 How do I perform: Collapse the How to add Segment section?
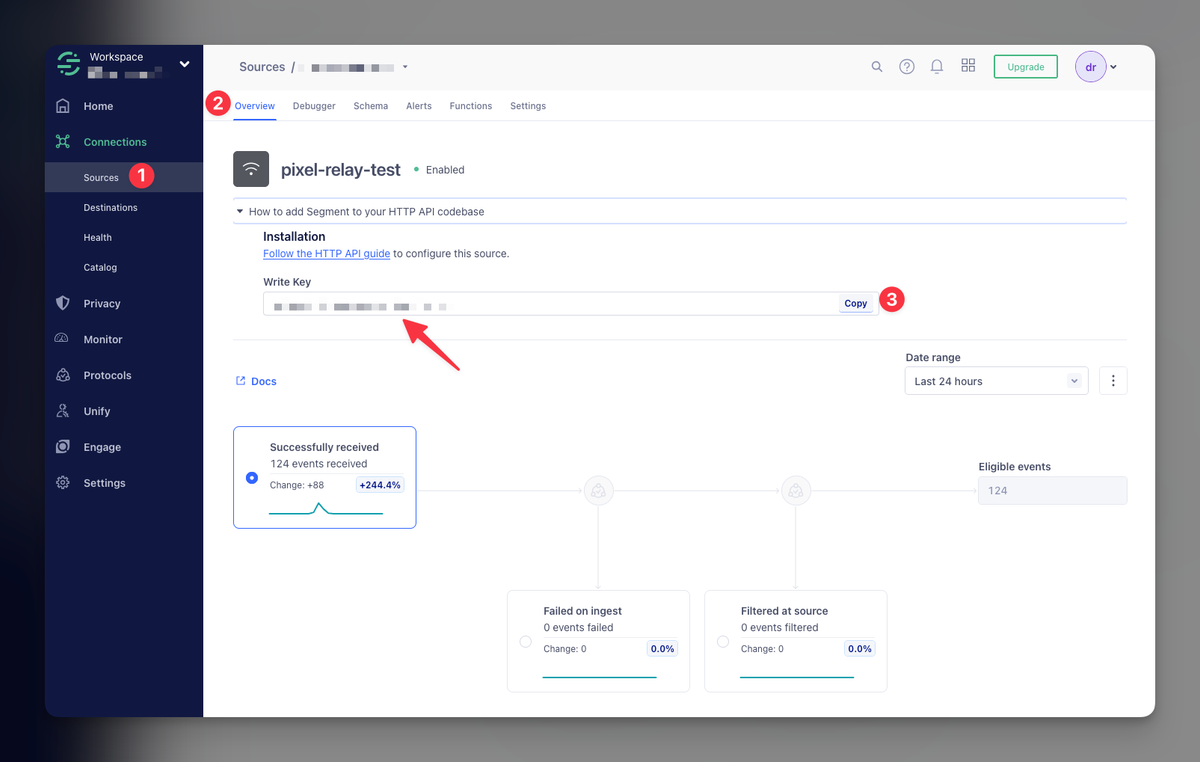(680, 212)
